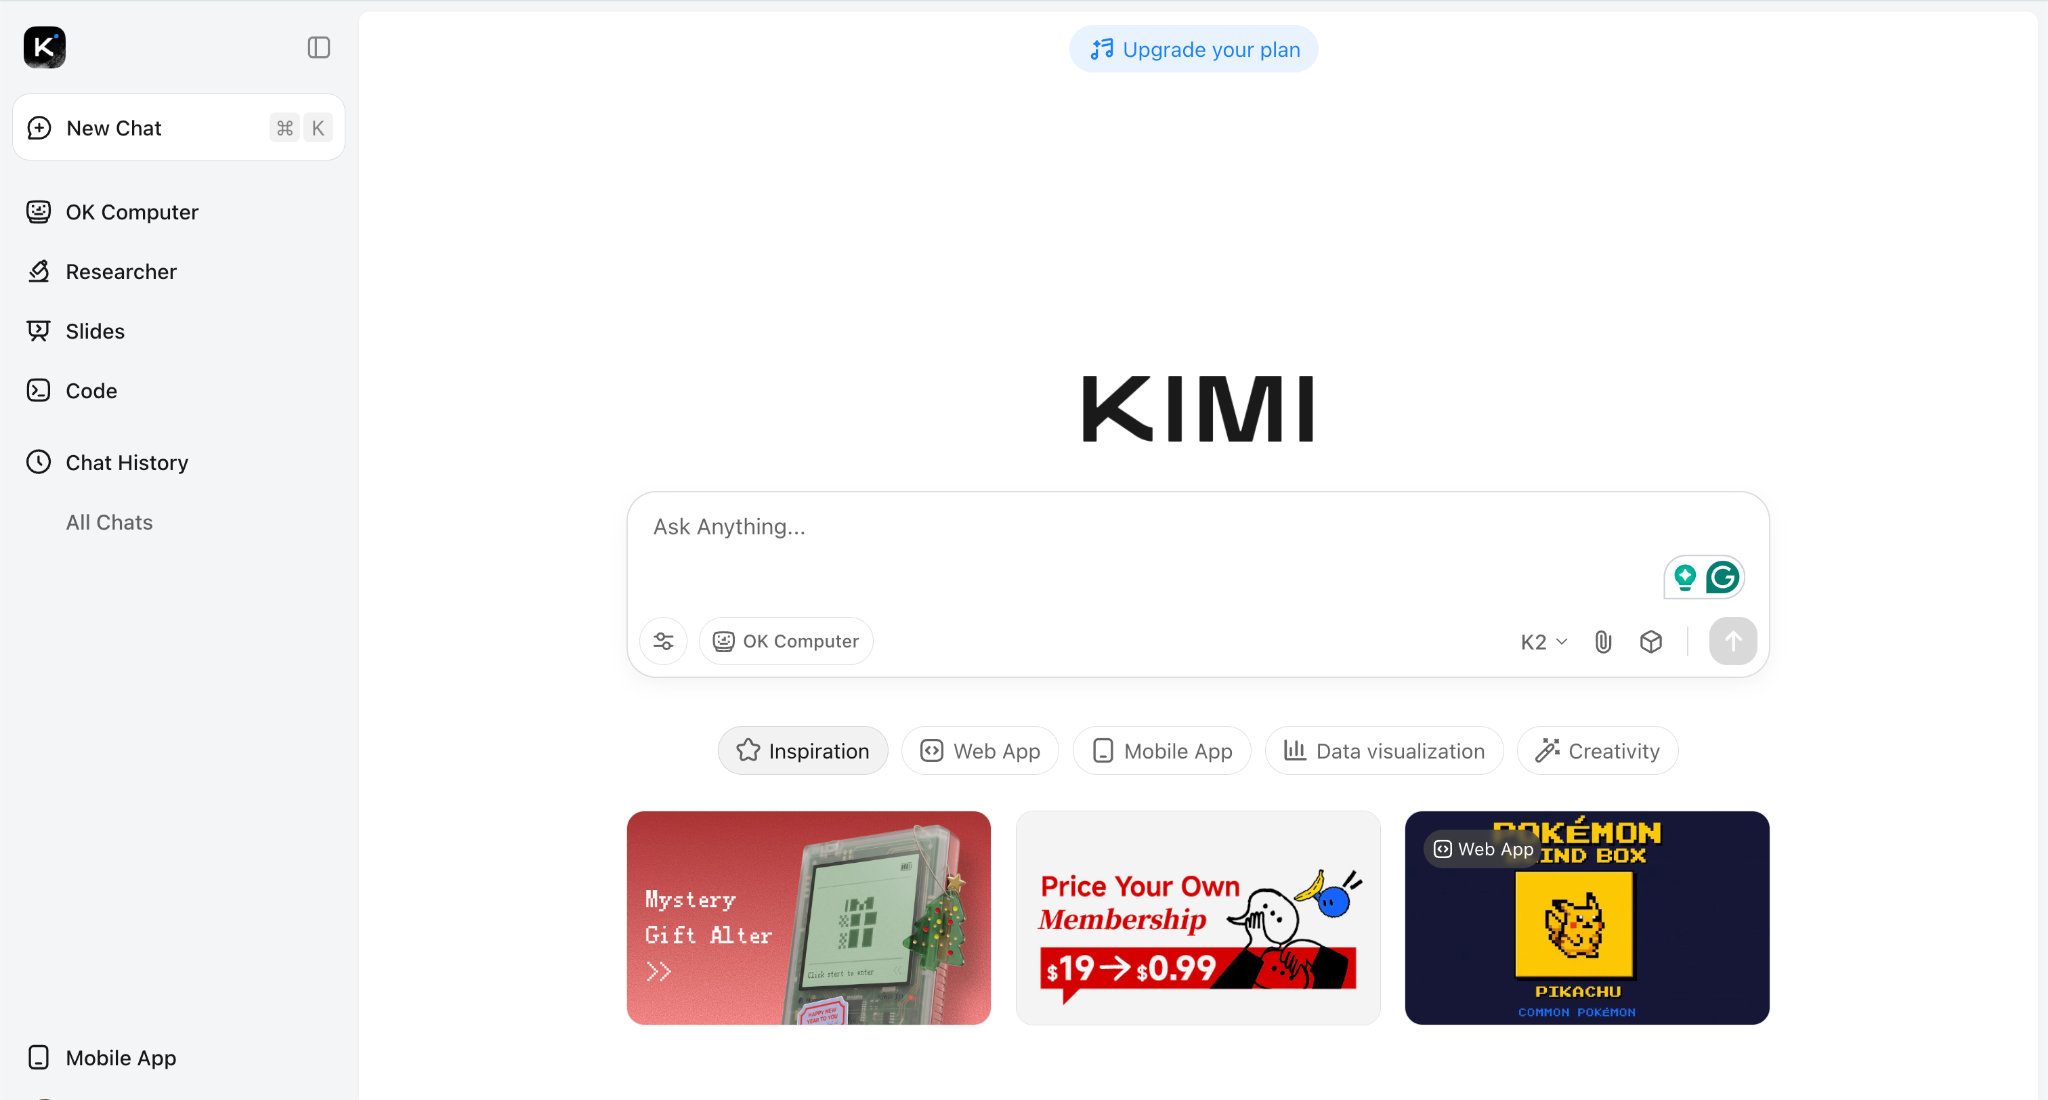Open the settings sliders icon in chat box
The height and width of the screenshot is (1100, 2048).
coord(663,641)
